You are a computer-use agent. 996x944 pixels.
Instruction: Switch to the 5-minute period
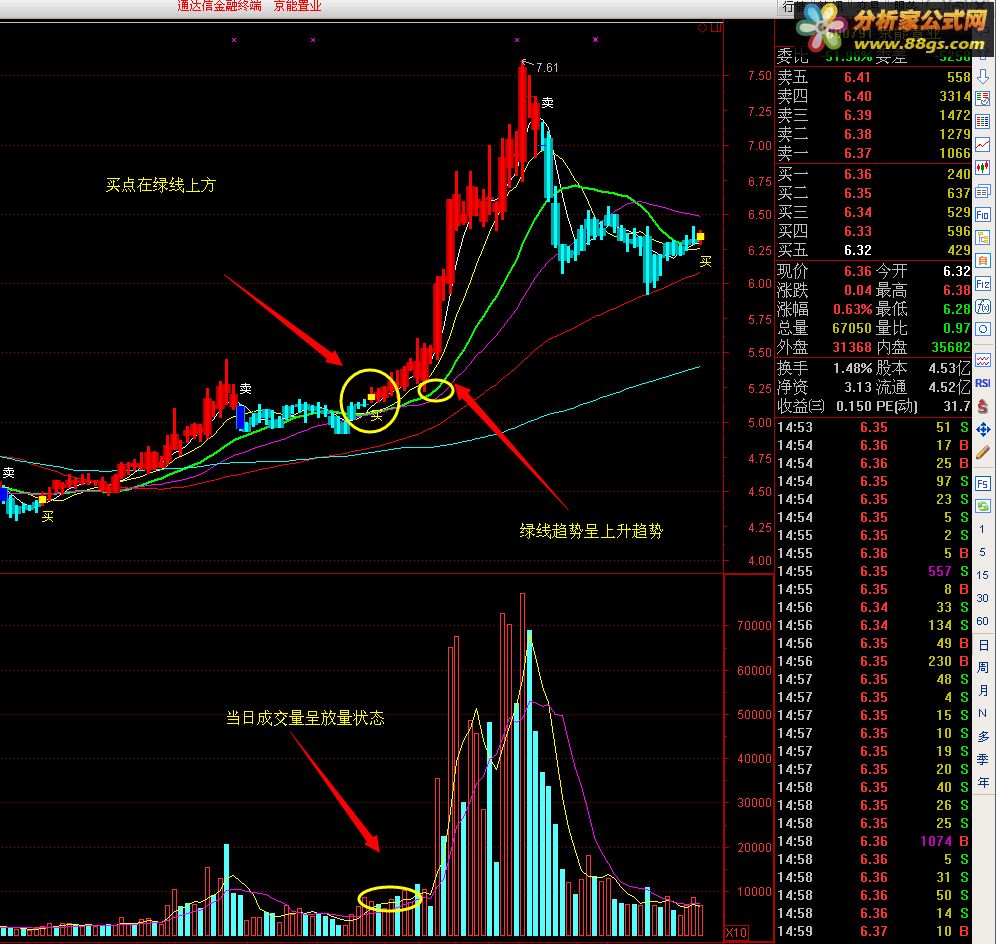click(982, 552)
